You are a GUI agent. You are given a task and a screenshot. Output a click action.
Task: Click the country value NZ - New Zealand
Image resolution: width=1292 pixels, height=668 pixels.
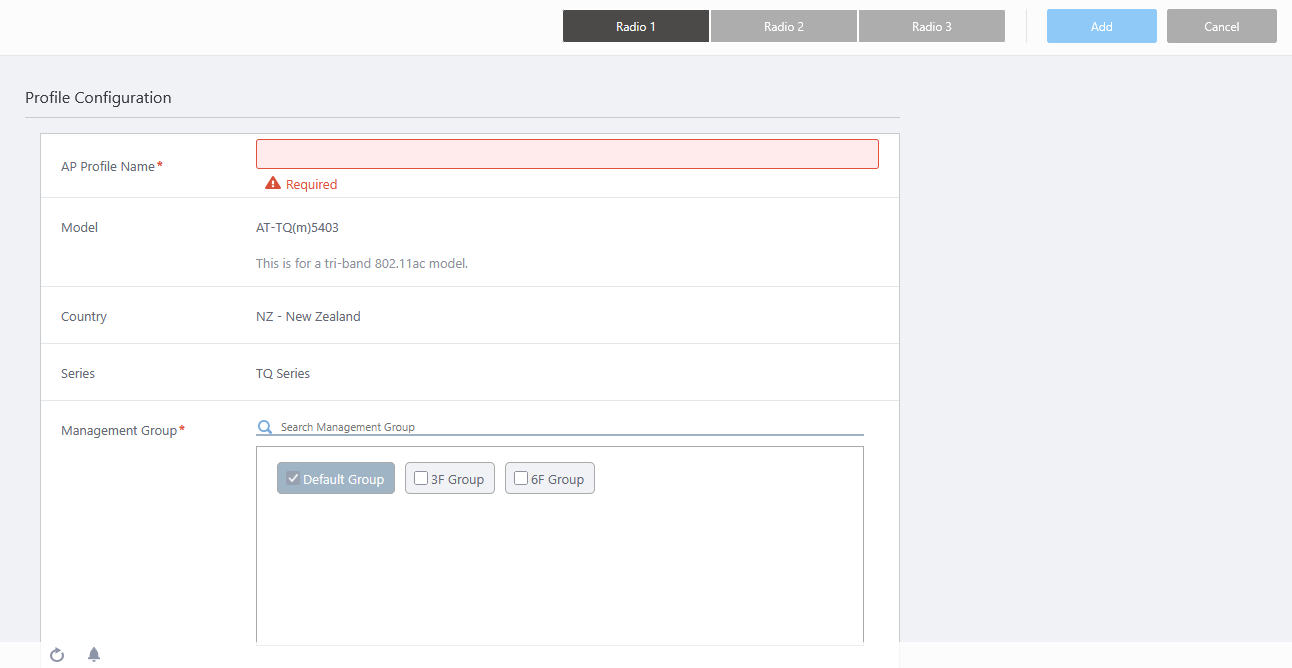pos(308,316)
